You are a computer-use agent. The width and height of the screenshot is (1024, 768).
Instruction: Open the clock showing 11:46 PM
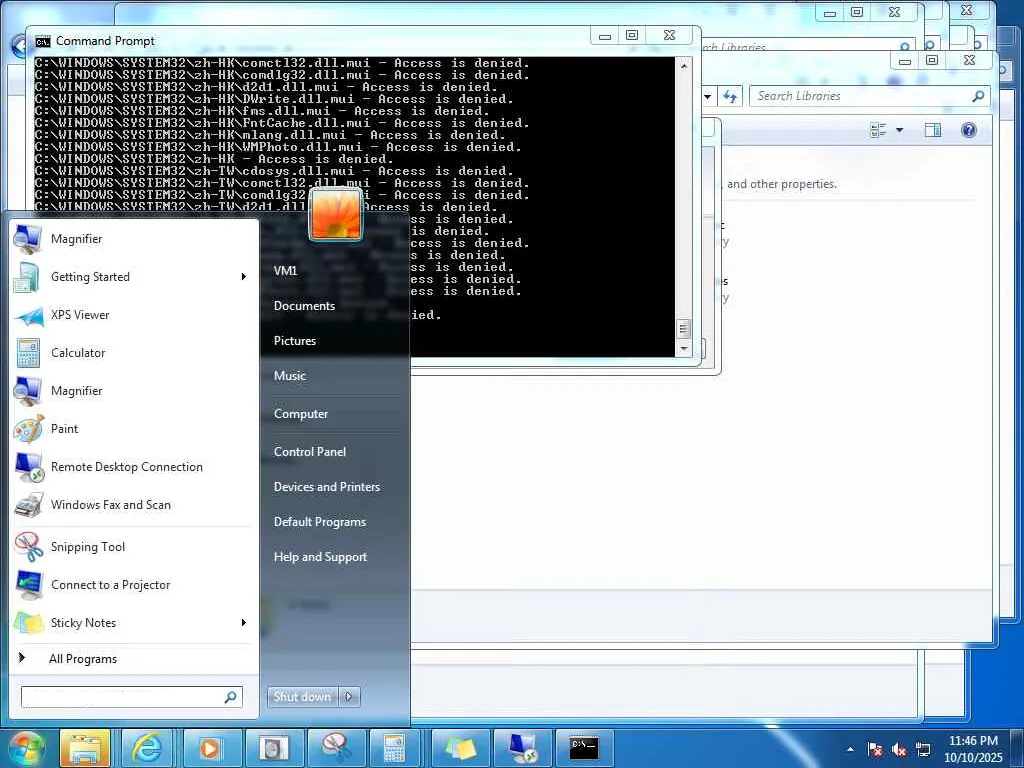coord(973,749)
